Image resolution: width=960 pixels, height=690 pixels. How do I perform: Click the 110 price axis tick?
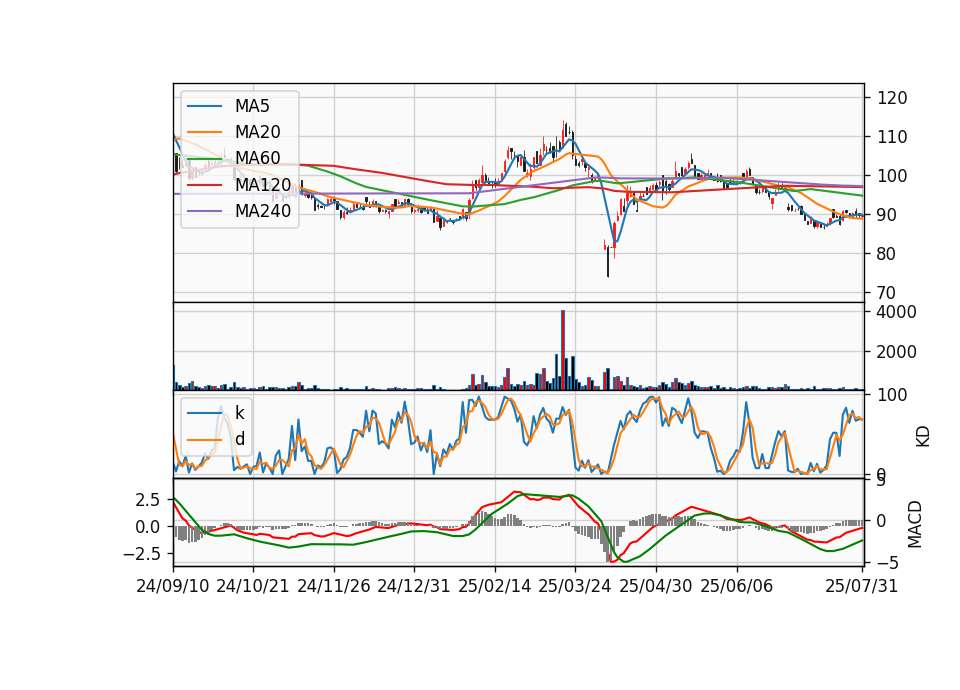[892, 137]
